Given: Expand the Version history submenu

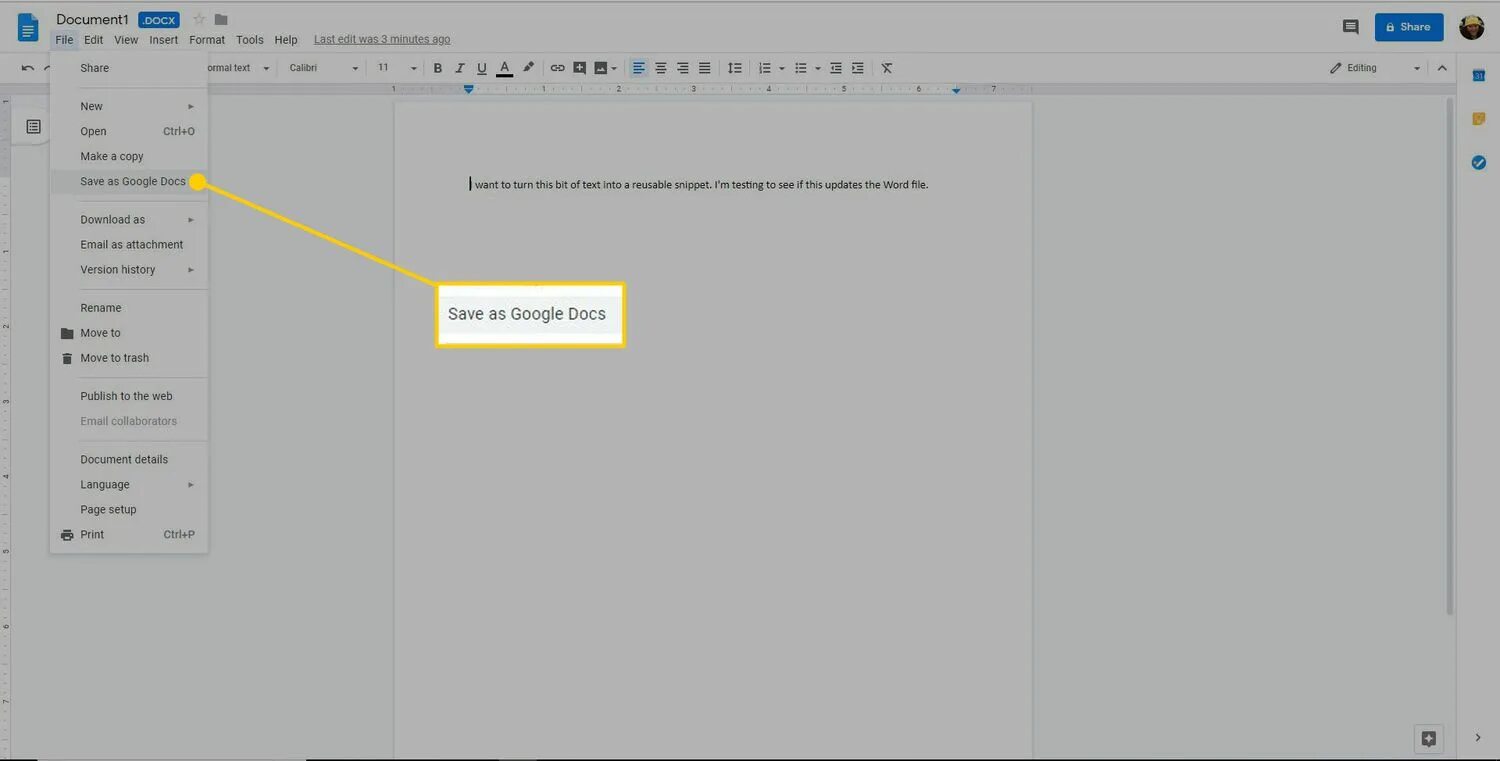Looking at the screenshot, I should (x=129, y=269).
